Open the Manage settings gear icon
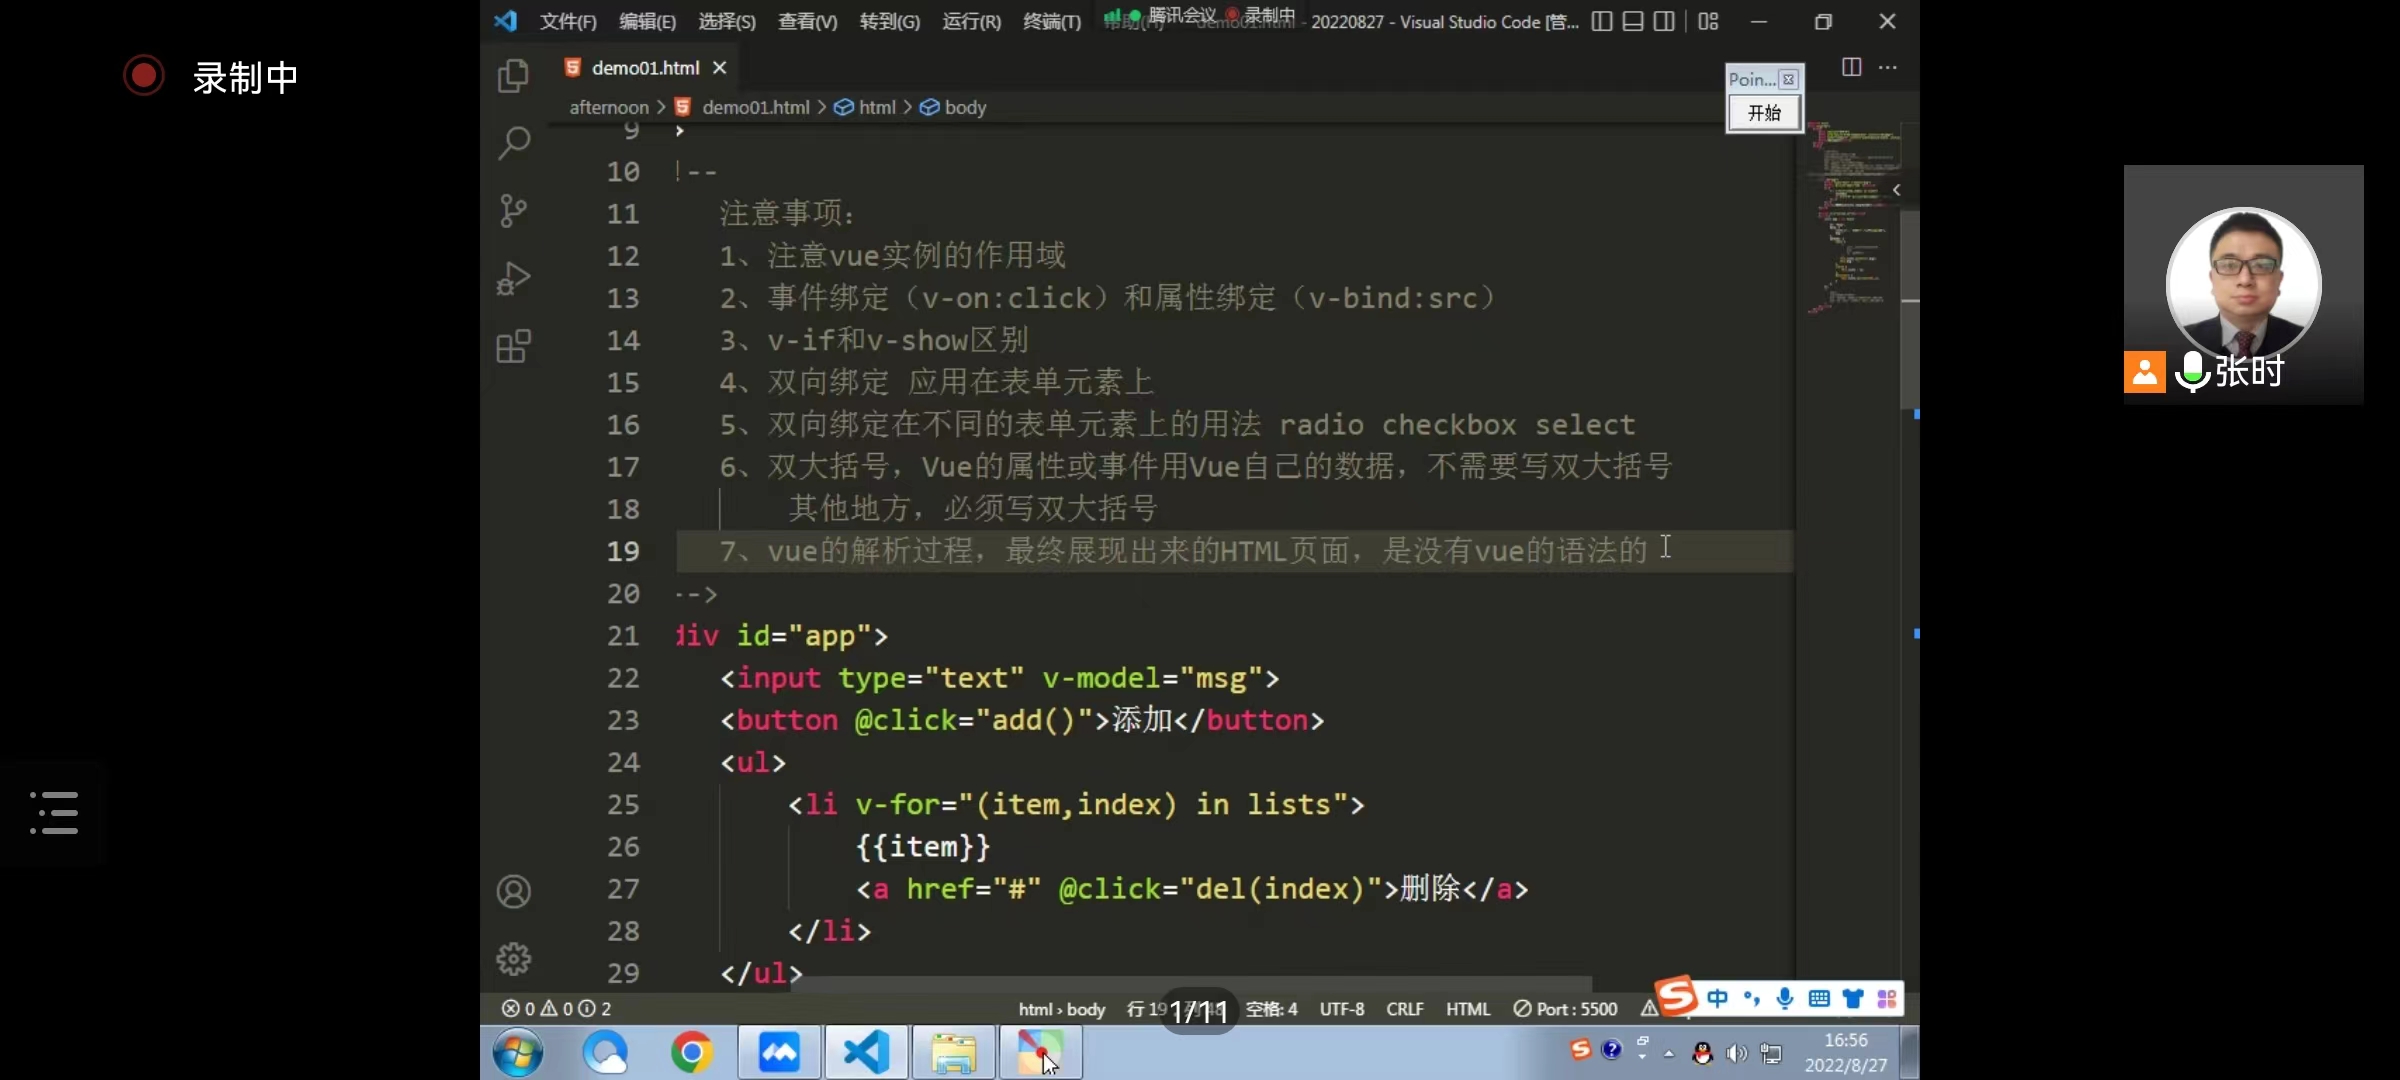 513,957
